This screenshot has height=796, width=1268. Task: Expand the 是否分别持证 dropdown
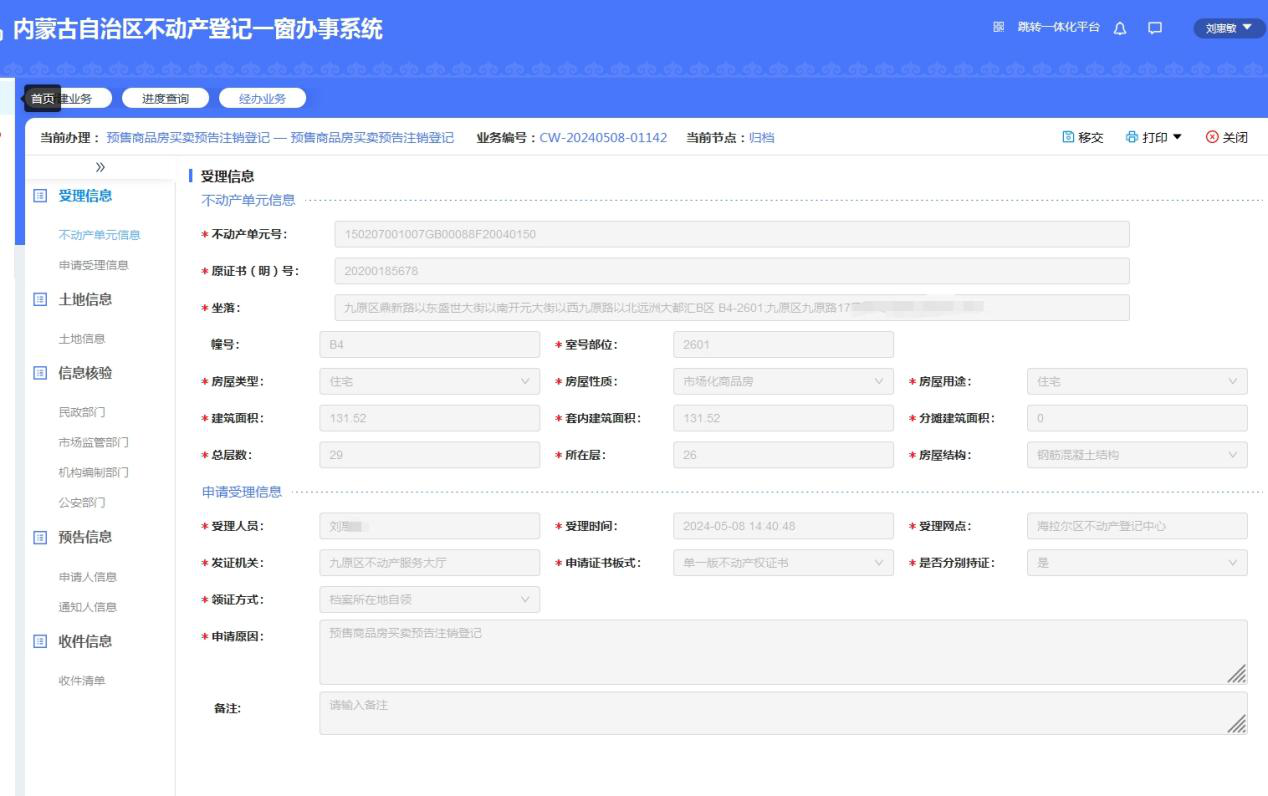coord(1137,563)
